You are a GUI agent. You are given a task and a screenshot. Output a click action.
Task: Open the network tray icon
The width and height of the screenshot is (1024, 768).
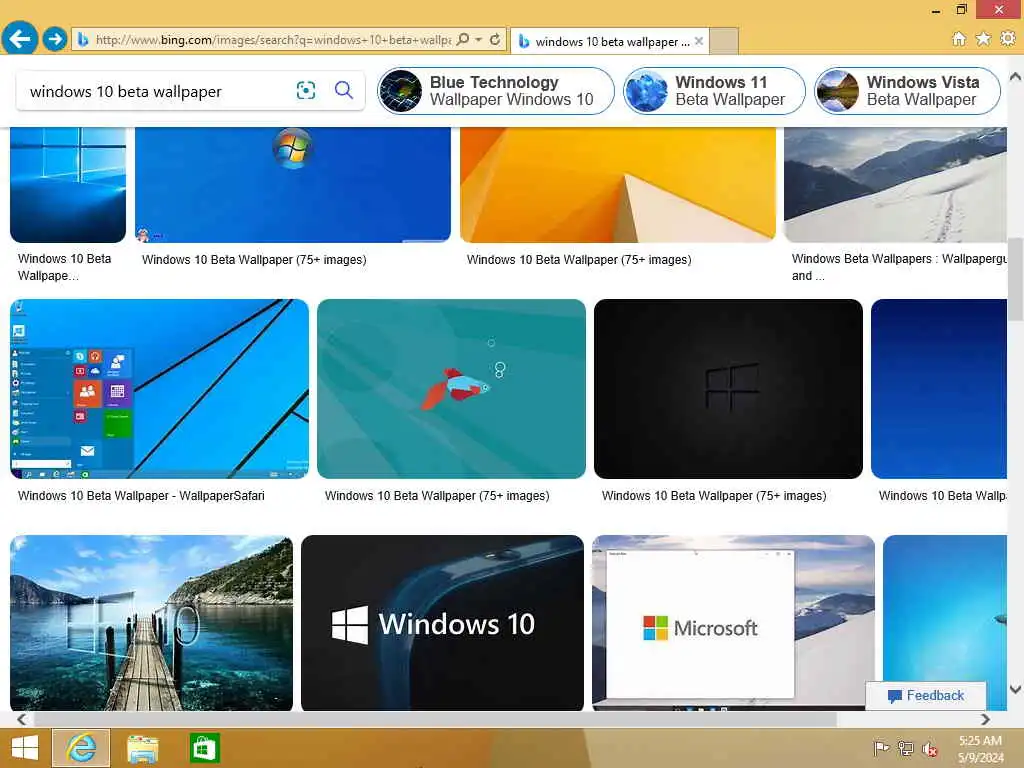tap(905, 748)
